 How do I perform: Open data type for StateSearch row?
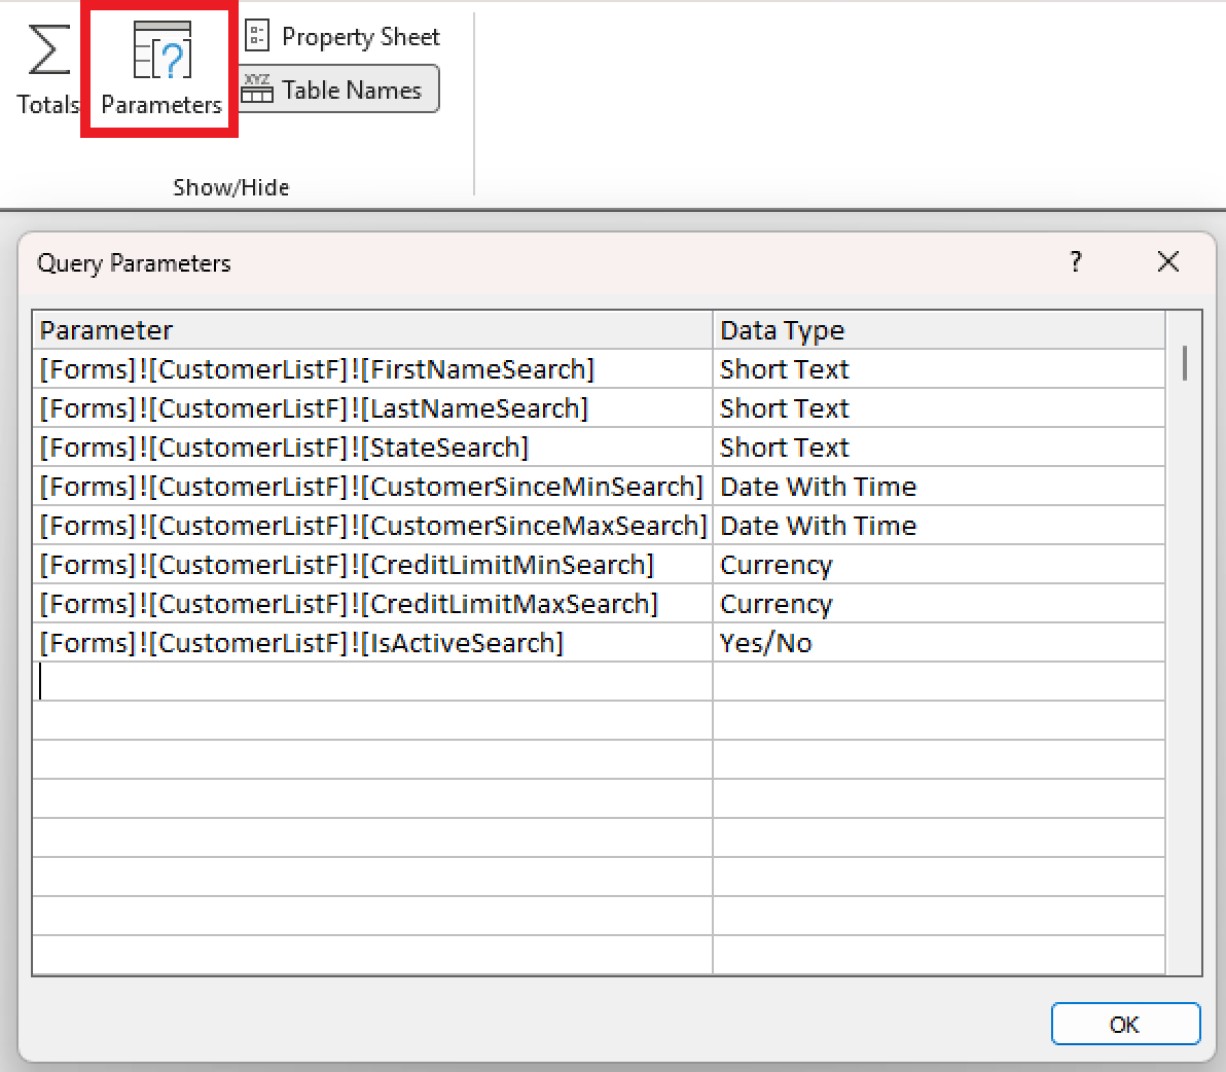point(939,447)
